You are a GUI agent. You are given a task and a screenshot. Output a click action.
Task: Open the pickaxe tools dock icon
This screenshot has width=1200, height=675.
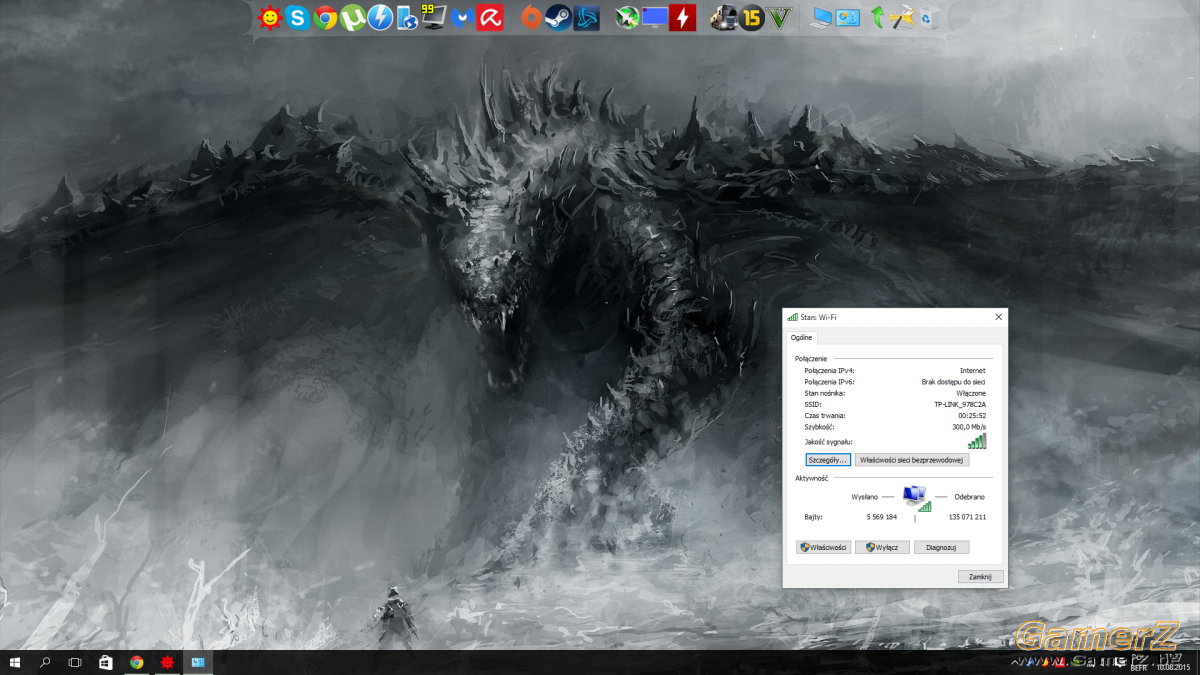pos(902,17)
